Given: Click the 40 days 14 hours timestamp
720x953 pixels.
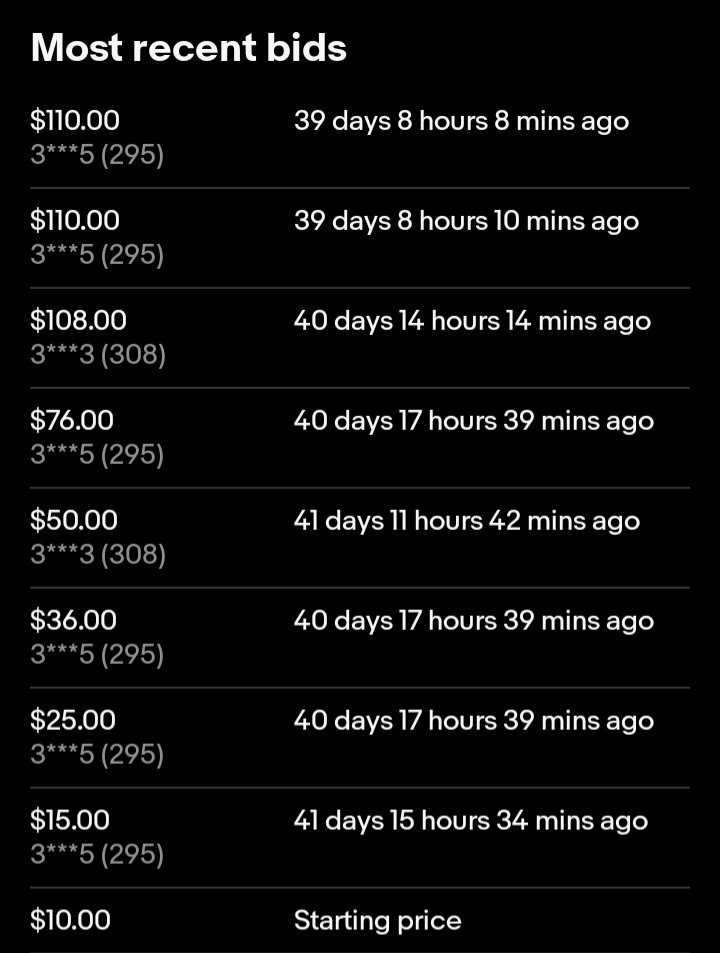Looking at the screenshot, I should [x=472, y=321].
